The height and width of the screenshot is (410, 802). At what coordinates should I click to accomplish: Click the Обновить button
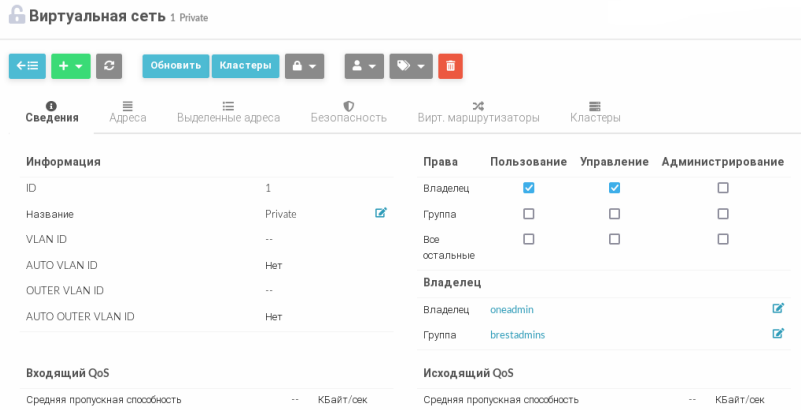click(176, 66)
